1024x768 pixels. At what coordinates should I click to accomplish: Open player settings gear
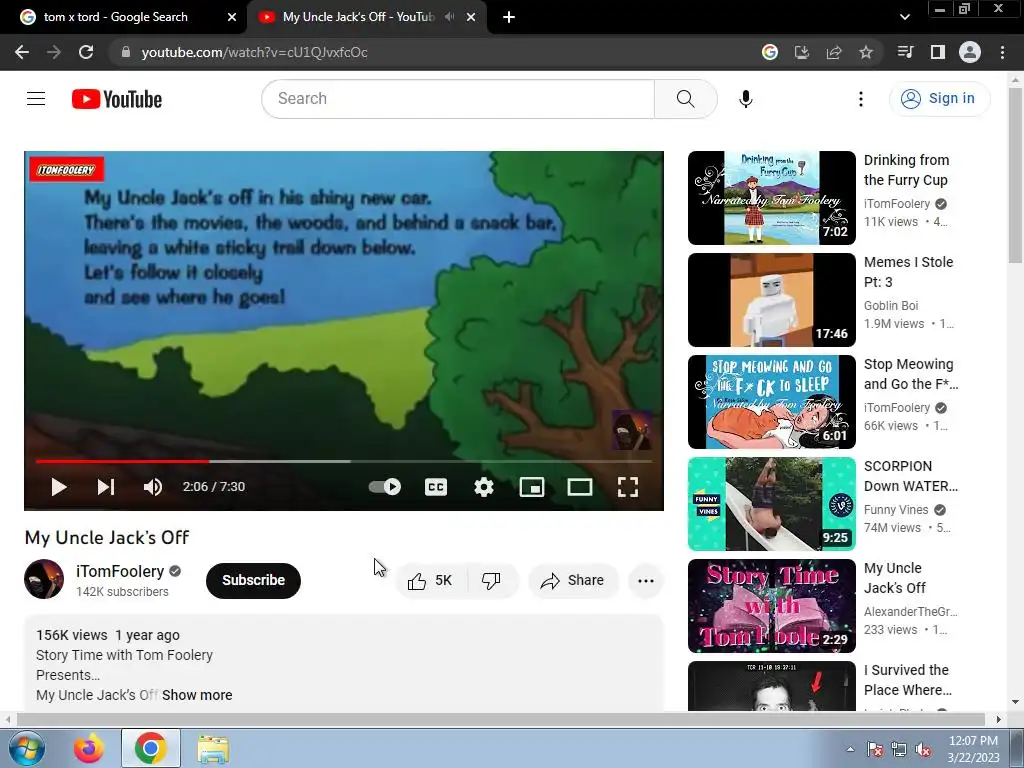tap(483, 487)
